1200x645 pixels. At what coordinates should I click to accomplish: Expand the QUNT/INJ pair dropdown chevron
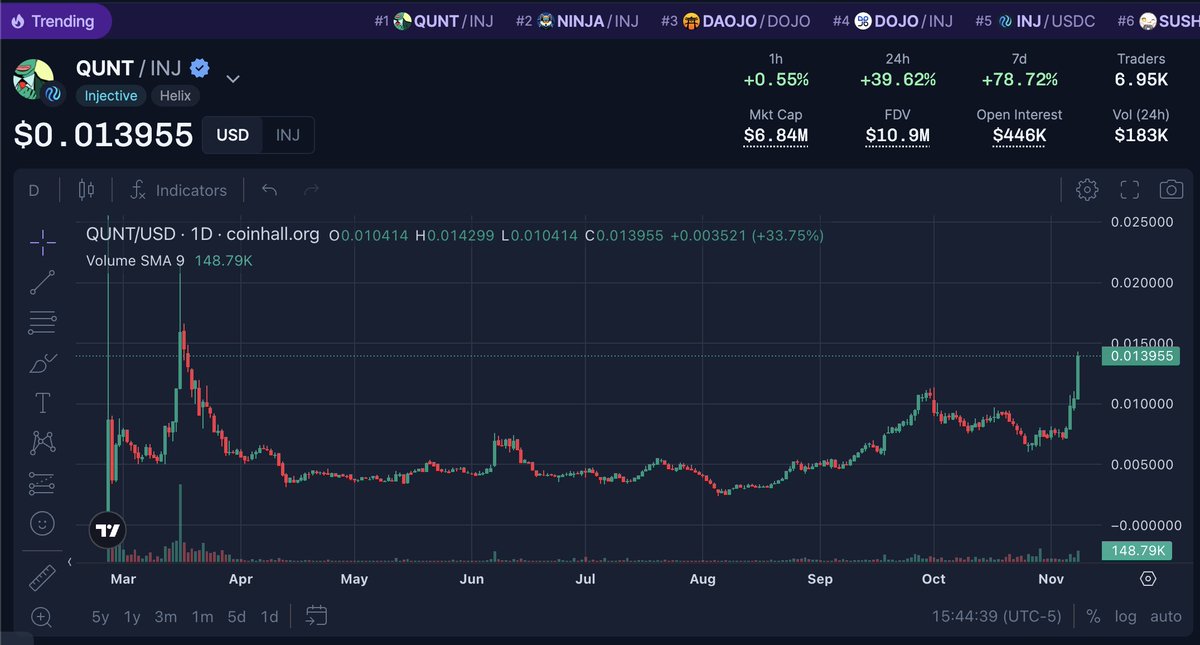point(233,79)
